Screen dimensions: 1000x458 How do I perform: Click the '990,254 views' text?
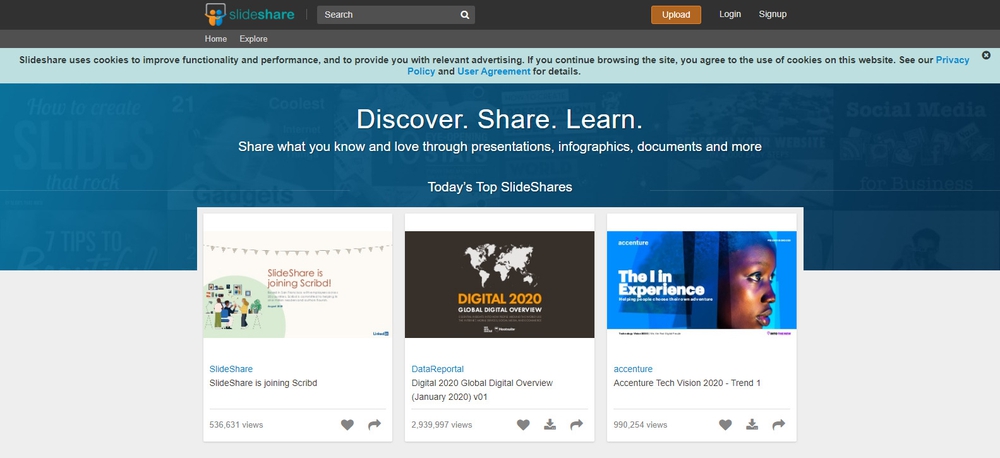640,425
